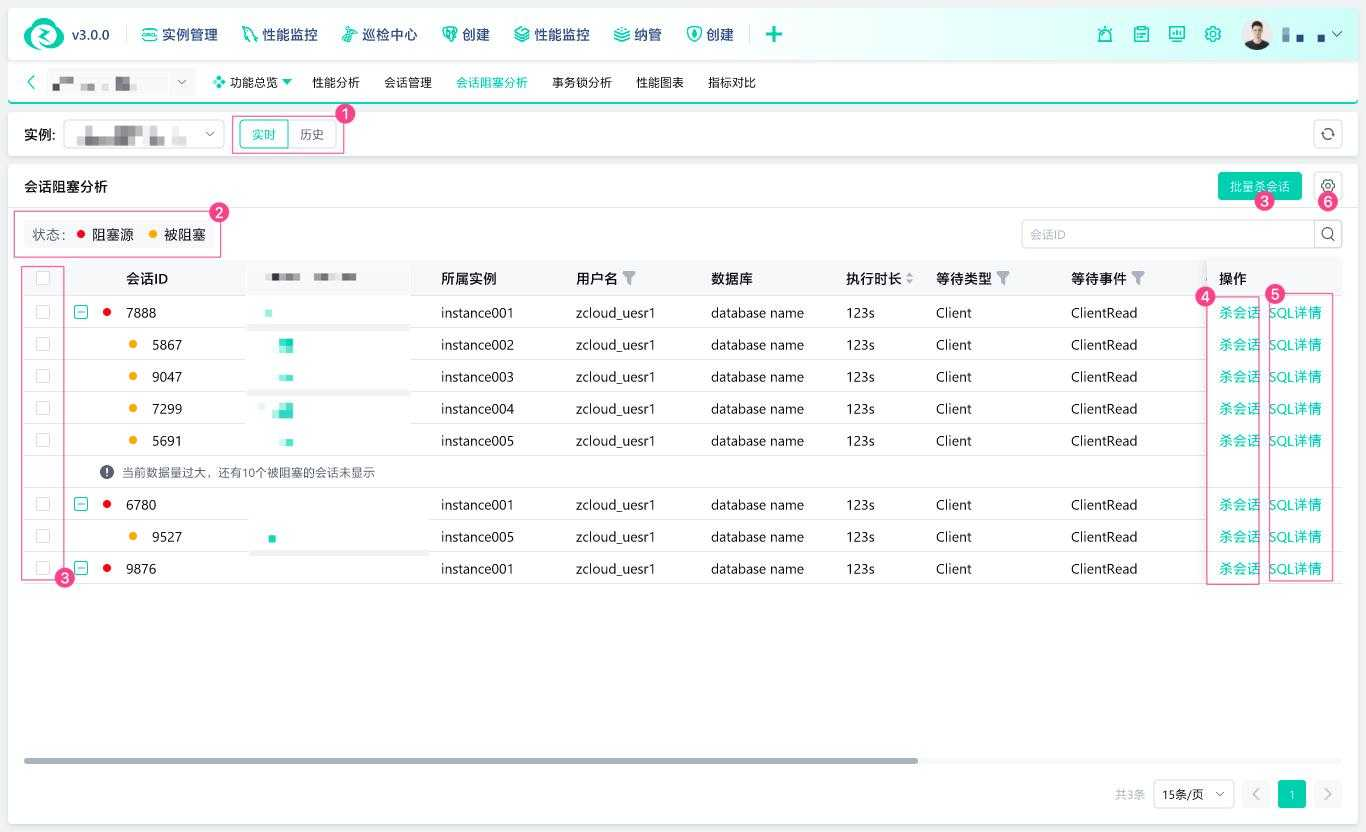The height and width of the screenshot is (832, 1366).
Task: Click the 批量杀会话 button
Action: tap(1260, 186)
